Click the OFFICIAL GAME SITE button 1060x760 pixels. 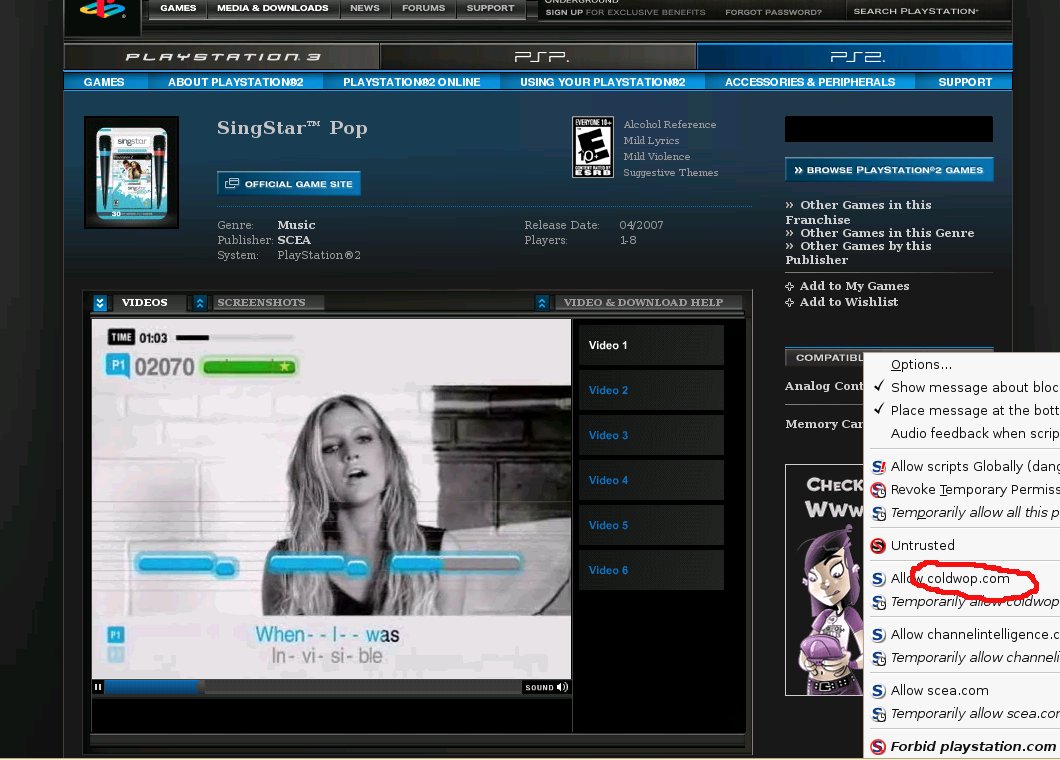[x=289, y=183]
